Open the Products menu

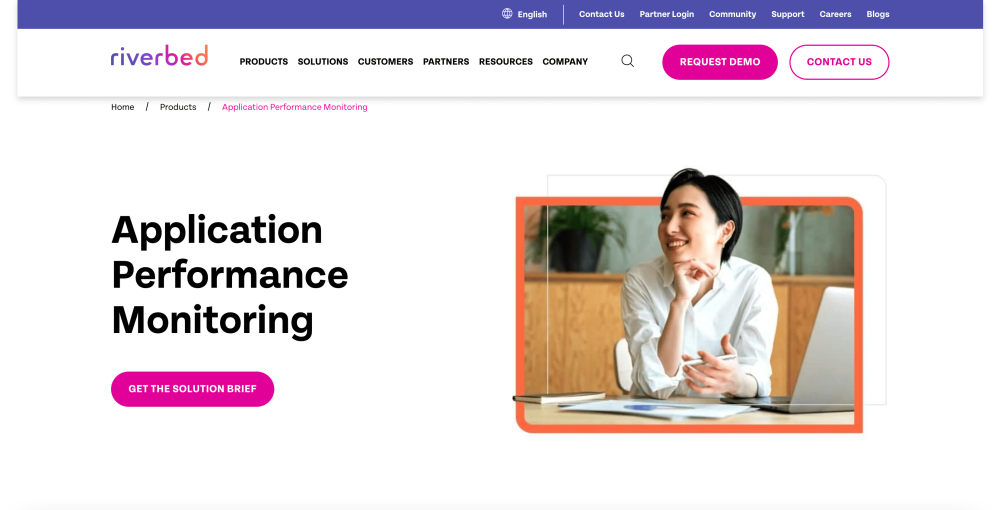click(263, 62)
